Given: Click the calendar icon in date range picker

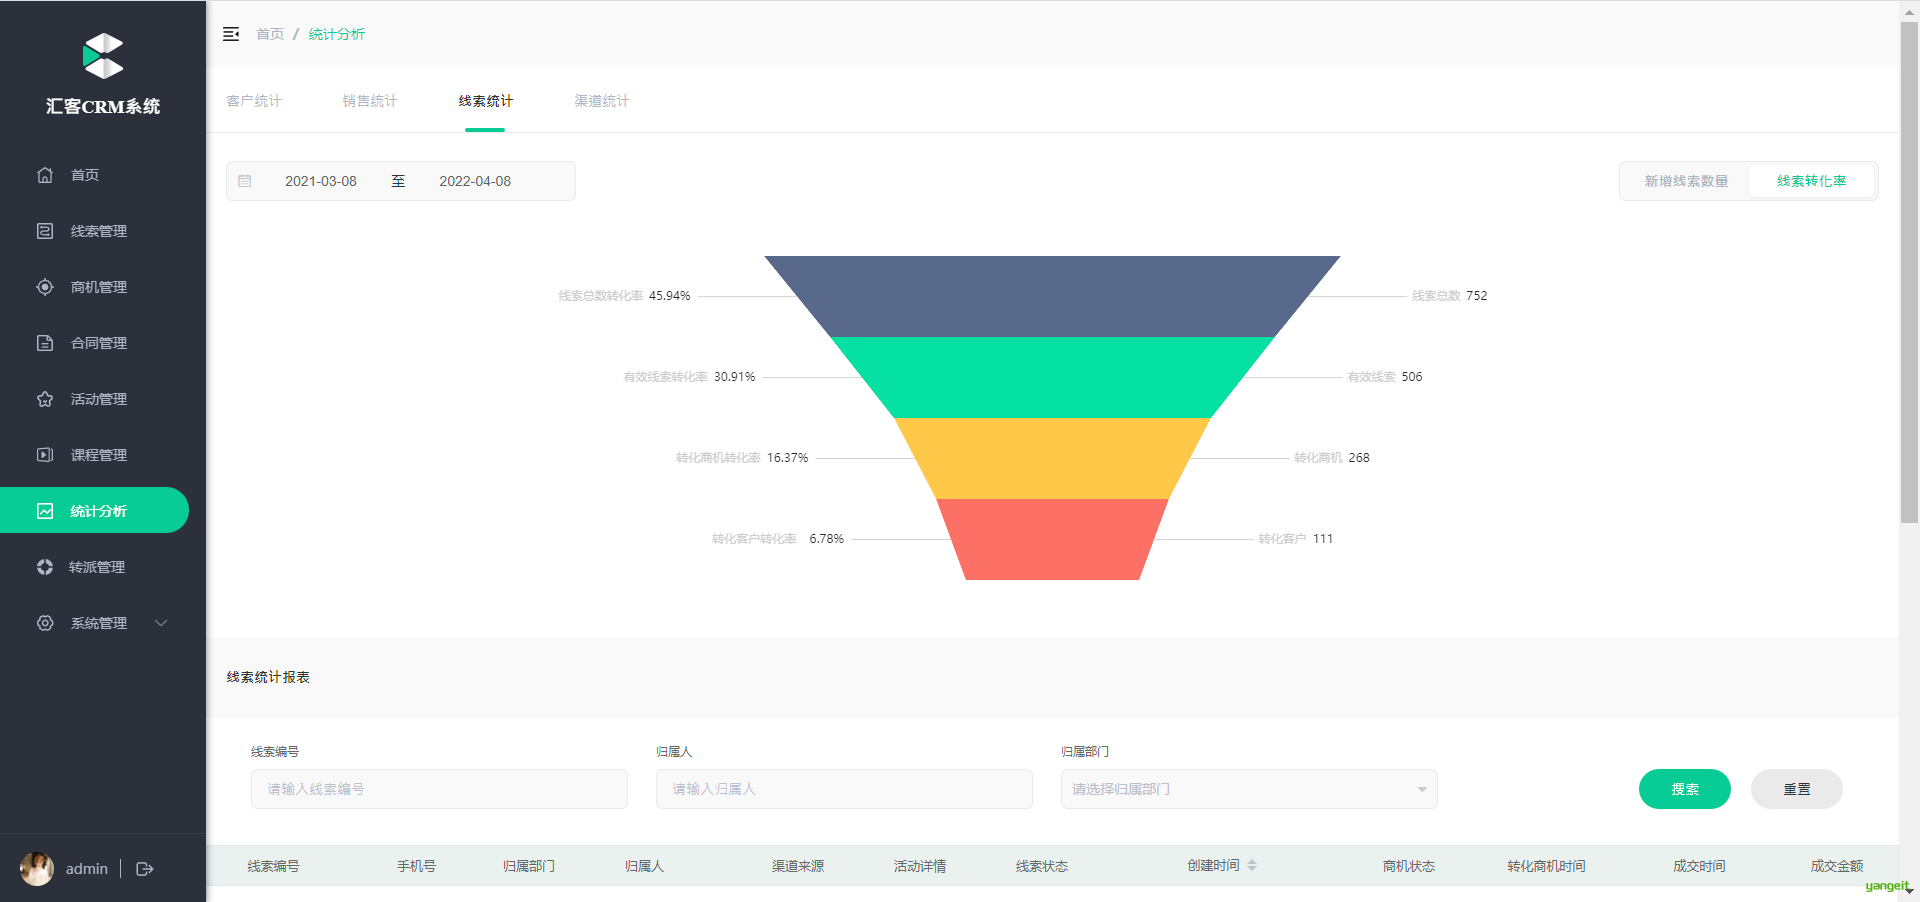Looking at the screenshot, I should (245, 181).
